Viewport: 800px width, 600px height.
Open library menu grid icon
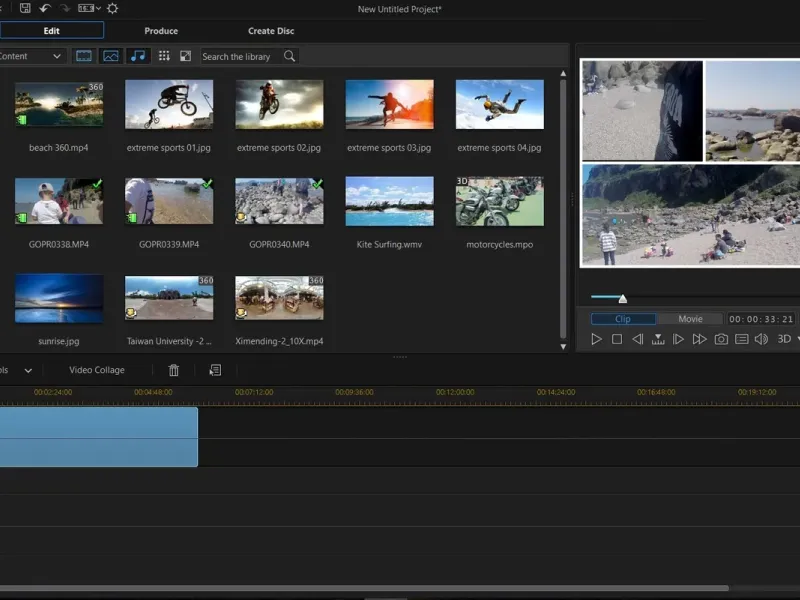164,56
